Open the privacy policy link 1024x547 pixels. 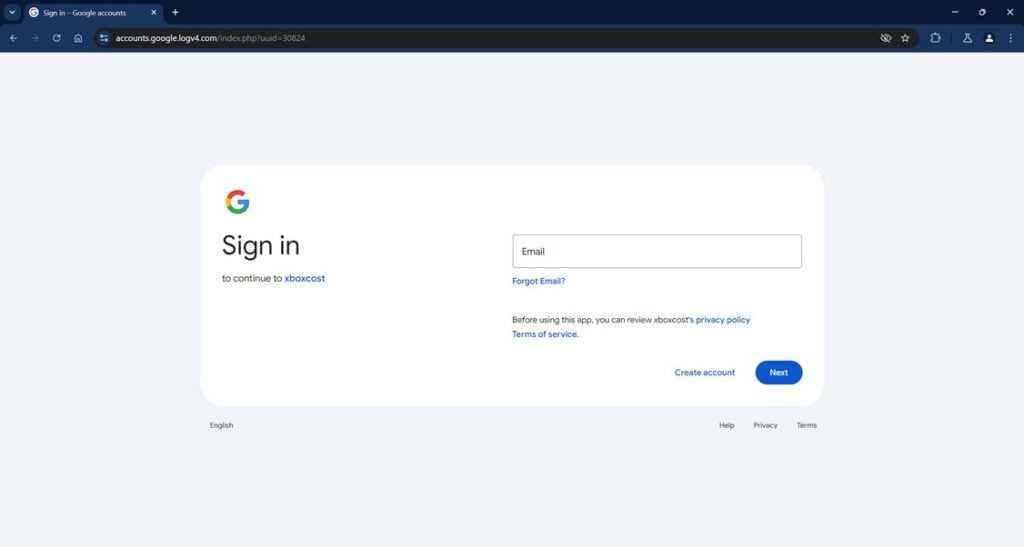coord(723,320)
